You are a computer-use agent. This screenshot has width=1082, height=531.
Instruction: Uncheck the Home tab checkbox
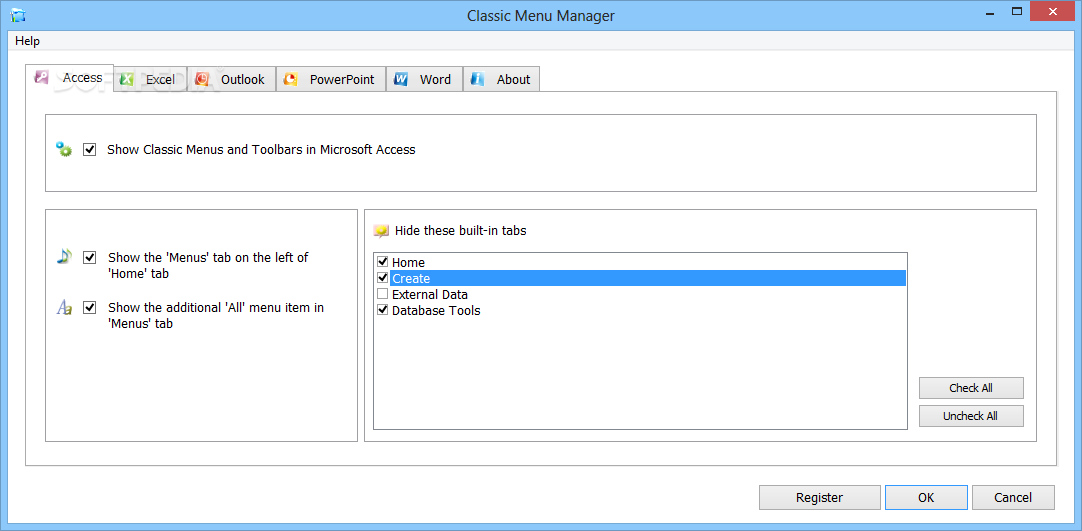point(383,262)
